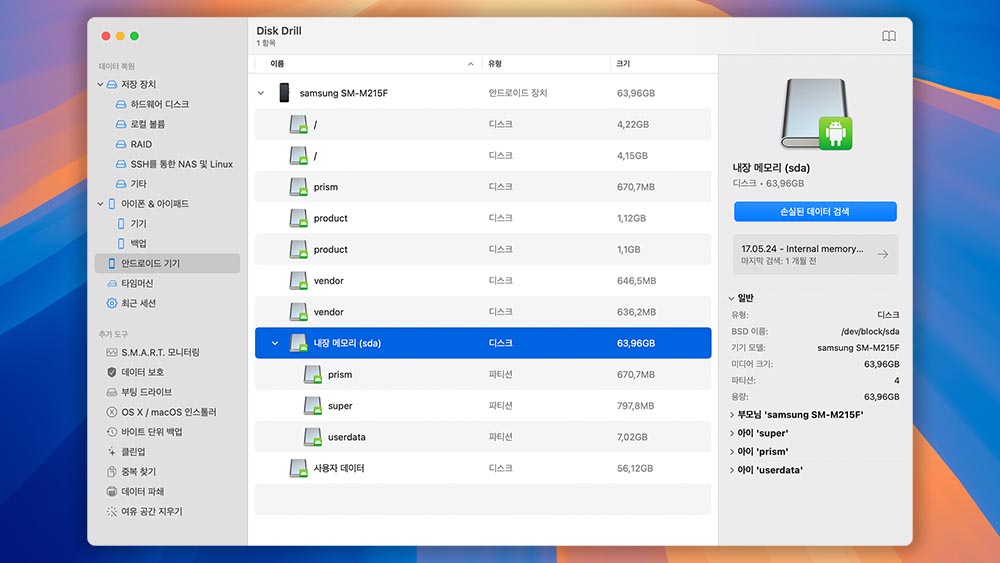Screen dimensions: 1000x563
Task: Open 최근 세션 gear icon
Action: click(112, 303)
